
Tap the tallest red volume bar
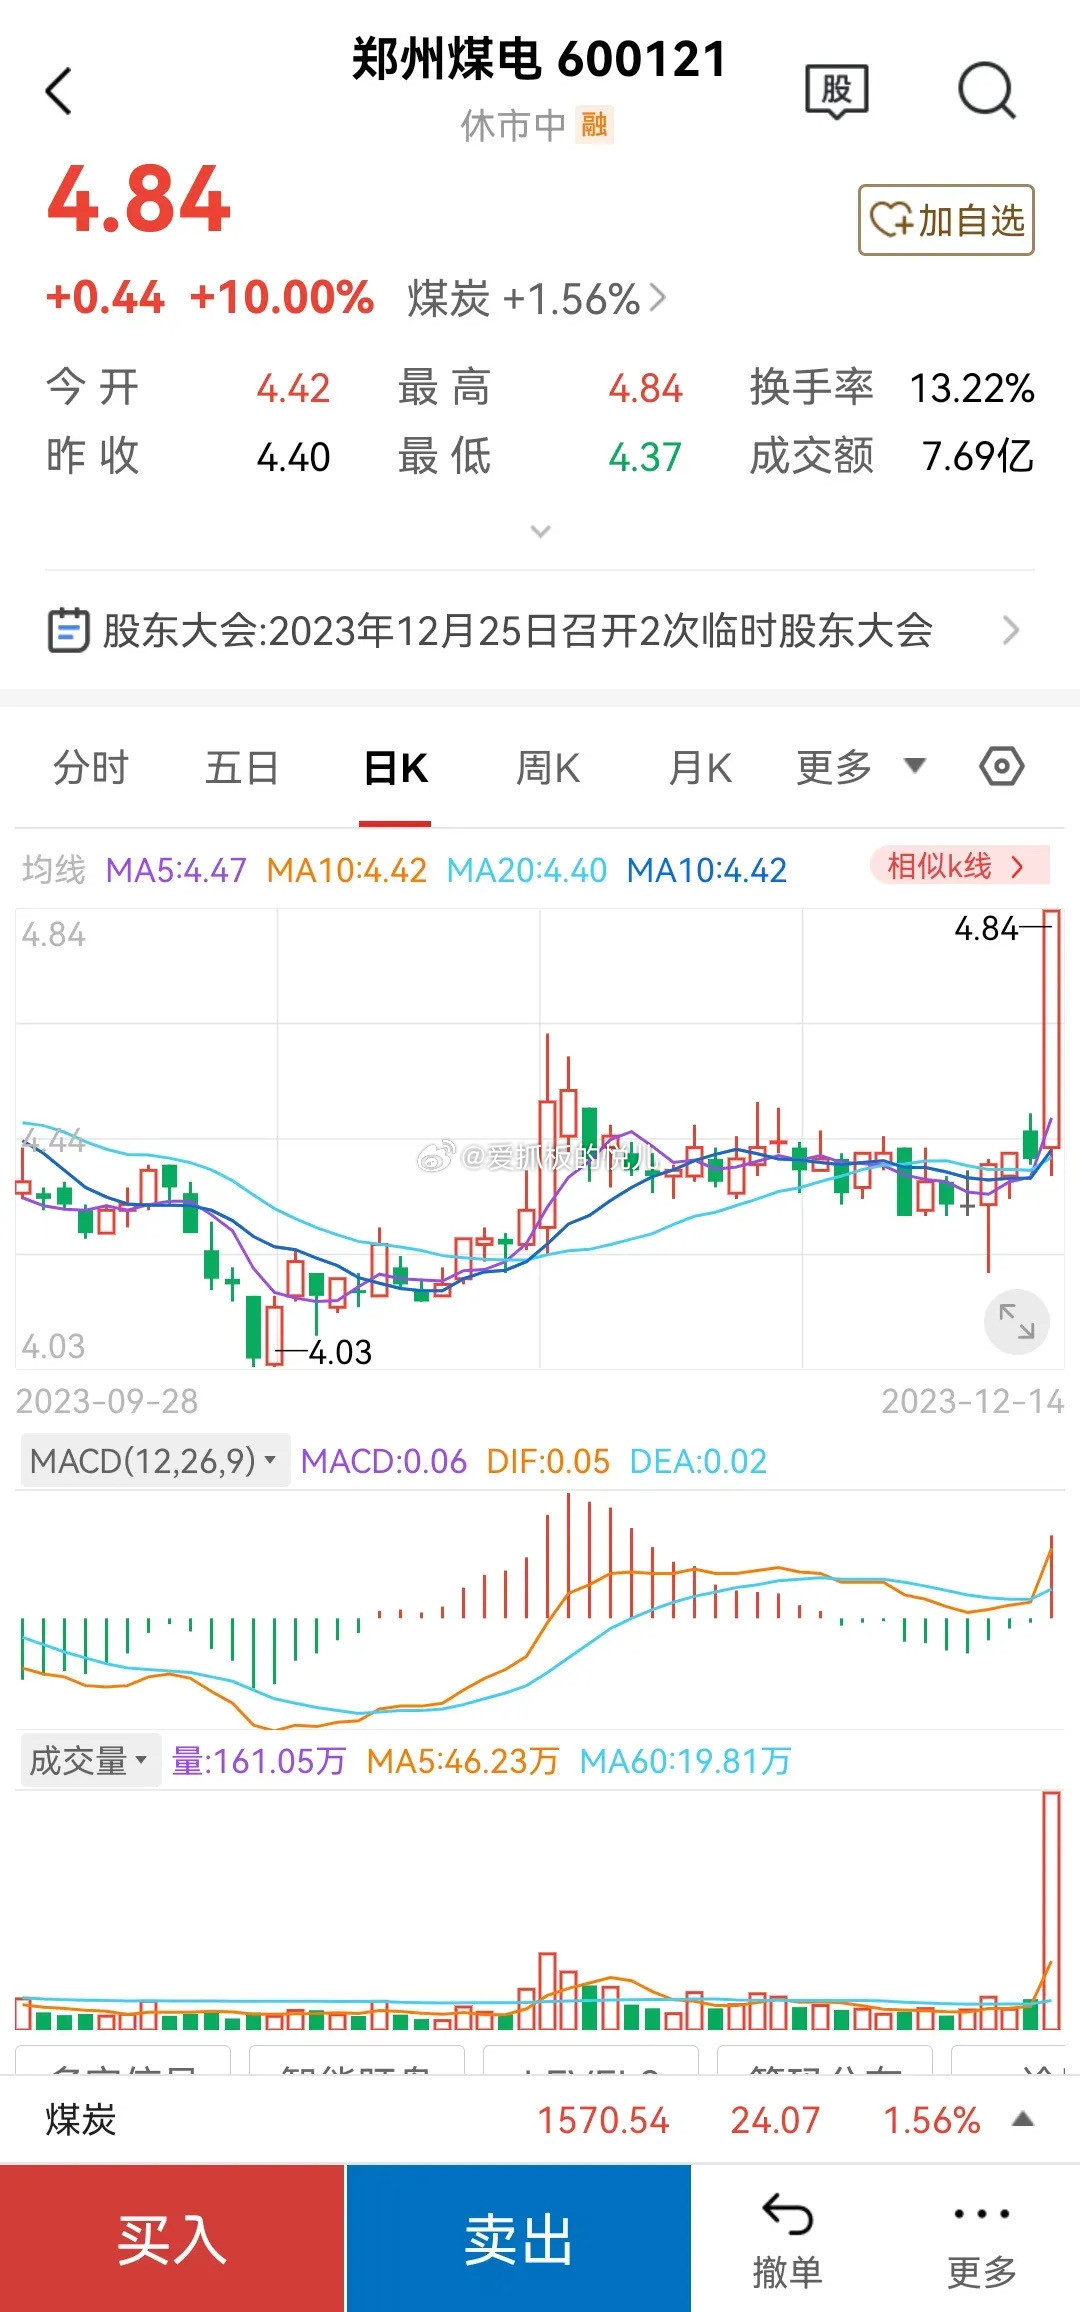(1051, 1910)
